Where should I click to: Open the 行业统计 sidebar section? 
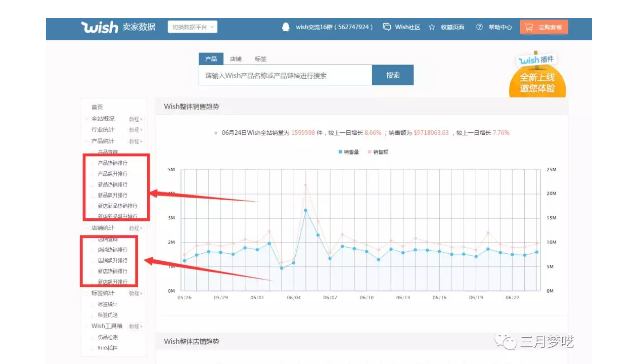coord(103,130)
